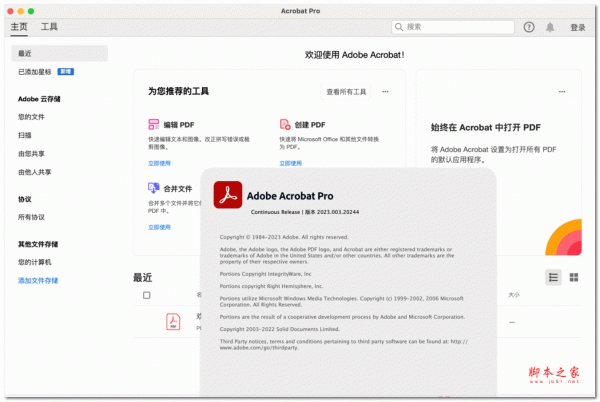Open the help question mark icon
The image size is (600, 402).
[529, 27]
